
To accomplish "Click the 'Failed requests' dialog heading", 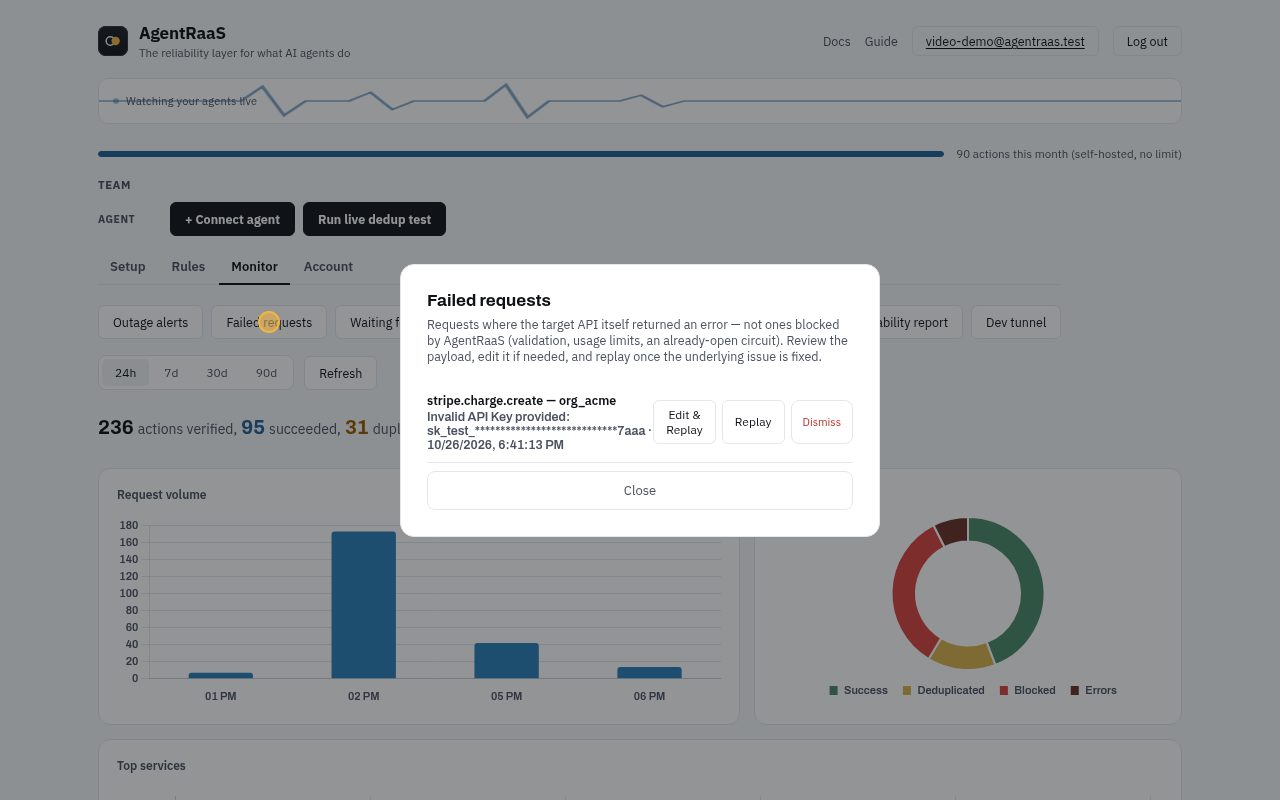I will [489, 300].
